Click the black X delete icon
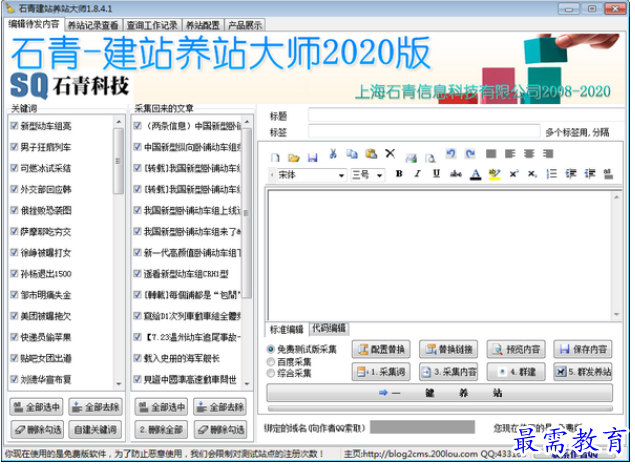635x472 pixels. point(390,153)
